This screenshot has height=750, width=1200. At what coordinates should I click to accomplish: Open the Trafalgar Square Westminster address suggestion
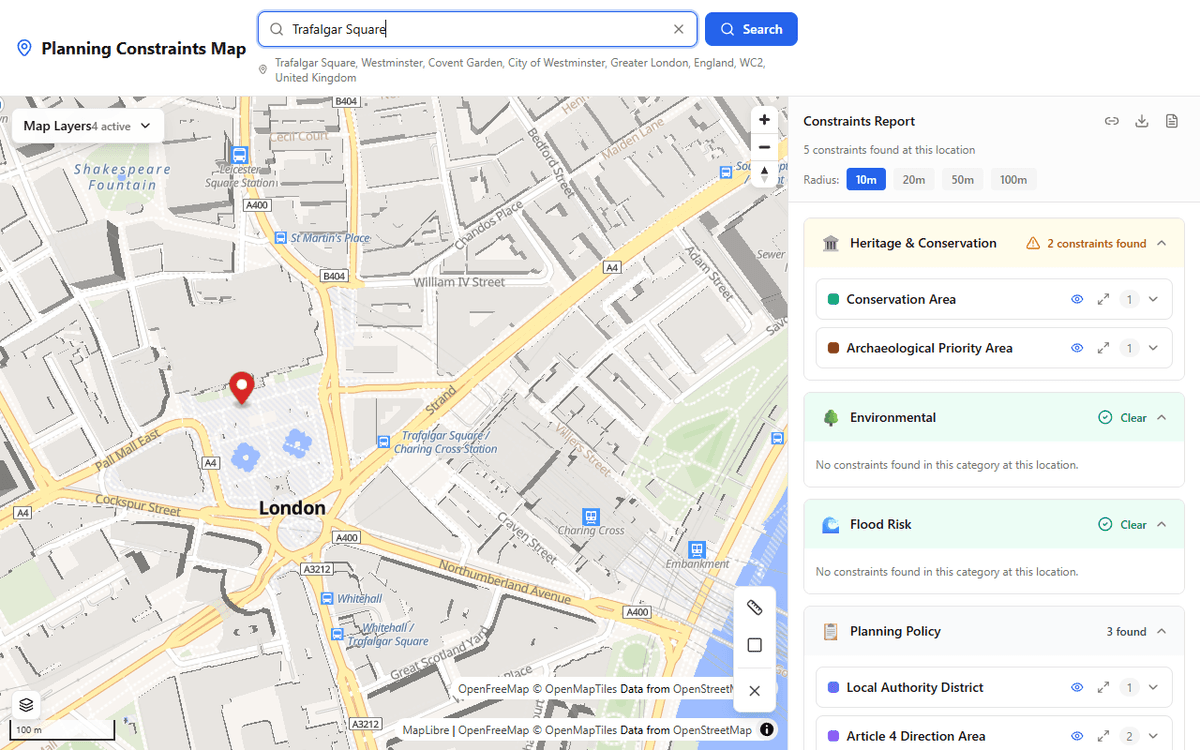pos(520,69)
